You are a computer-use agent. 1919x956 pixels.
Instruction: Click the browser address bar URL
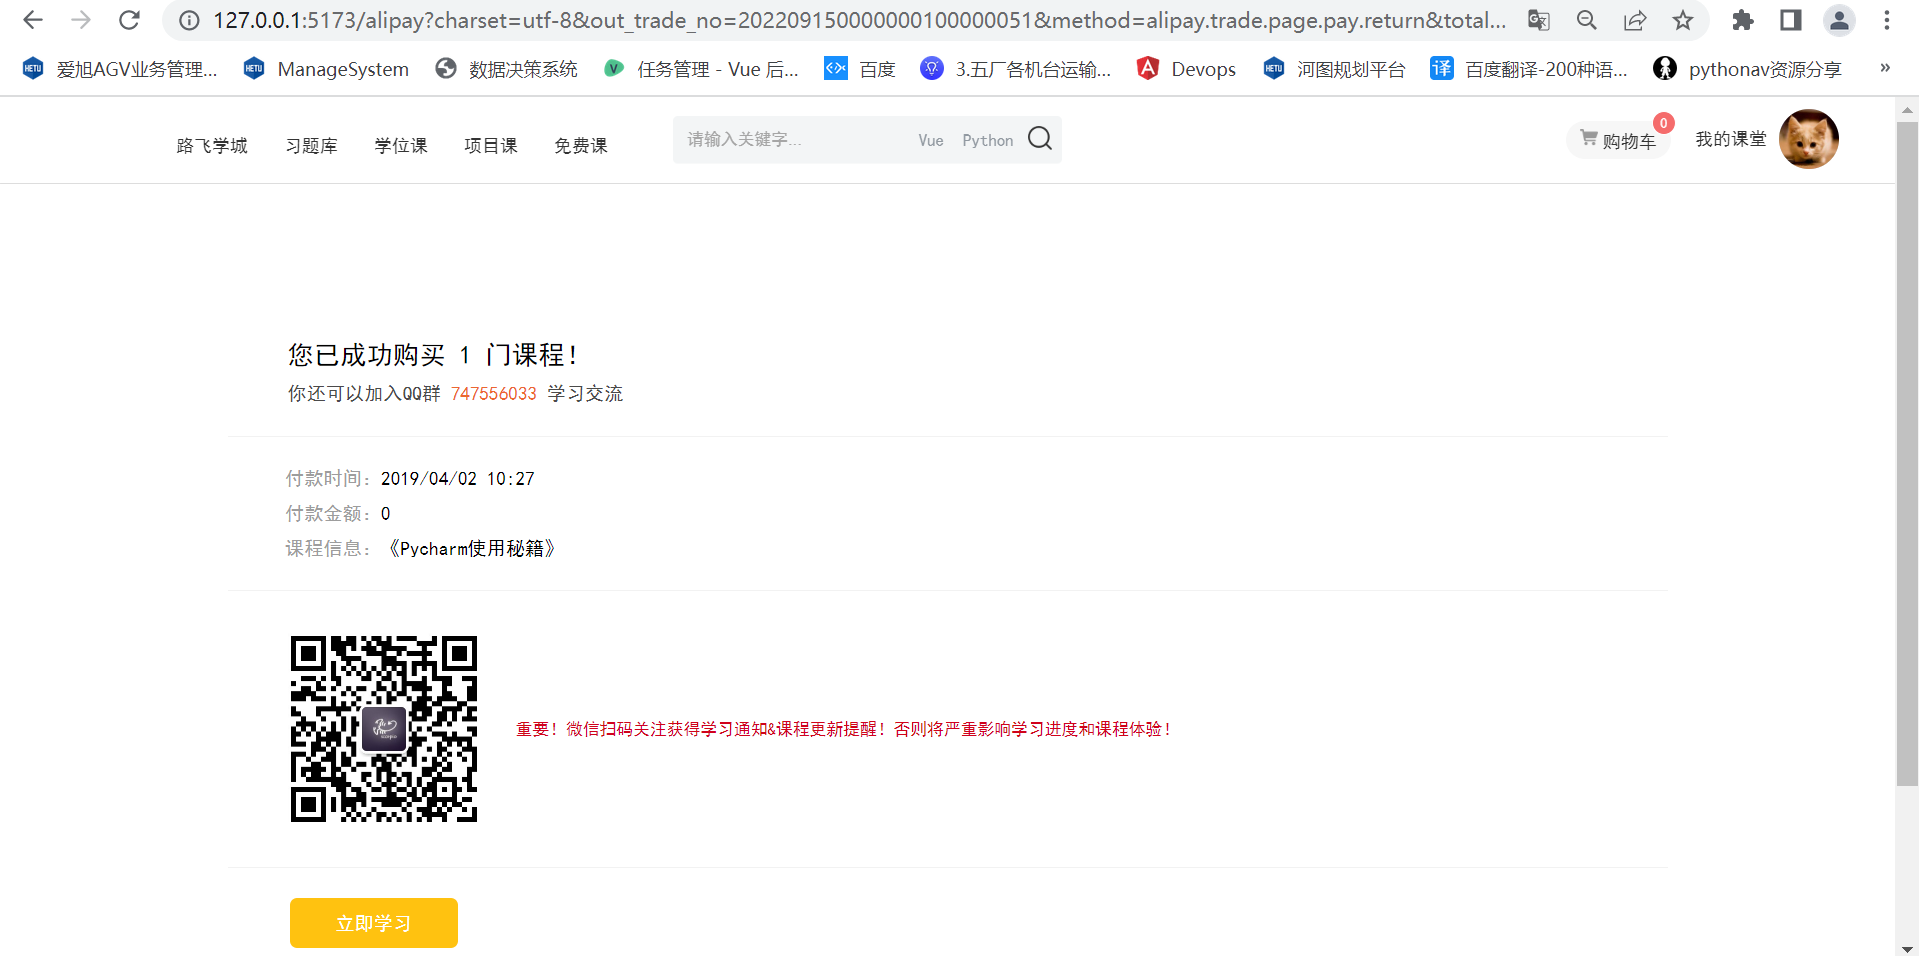[x=860, y=20]
